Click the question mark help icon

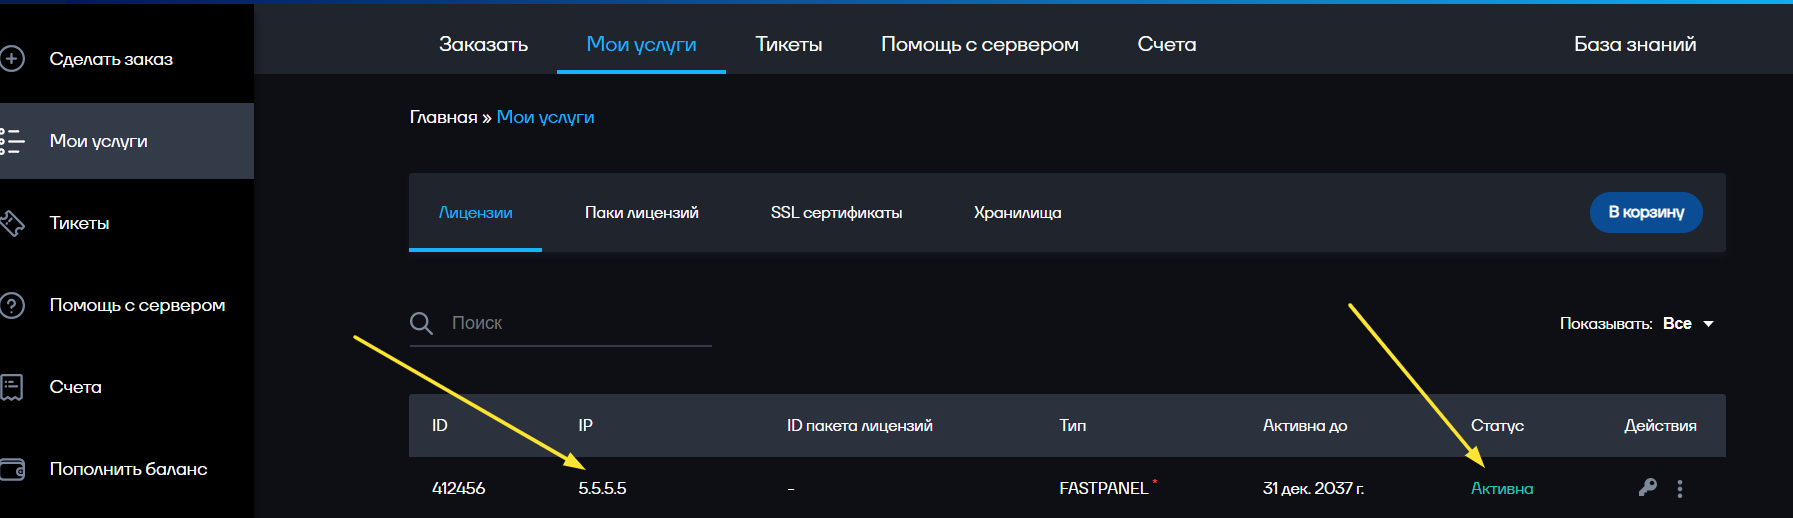[x=11, y=305]
